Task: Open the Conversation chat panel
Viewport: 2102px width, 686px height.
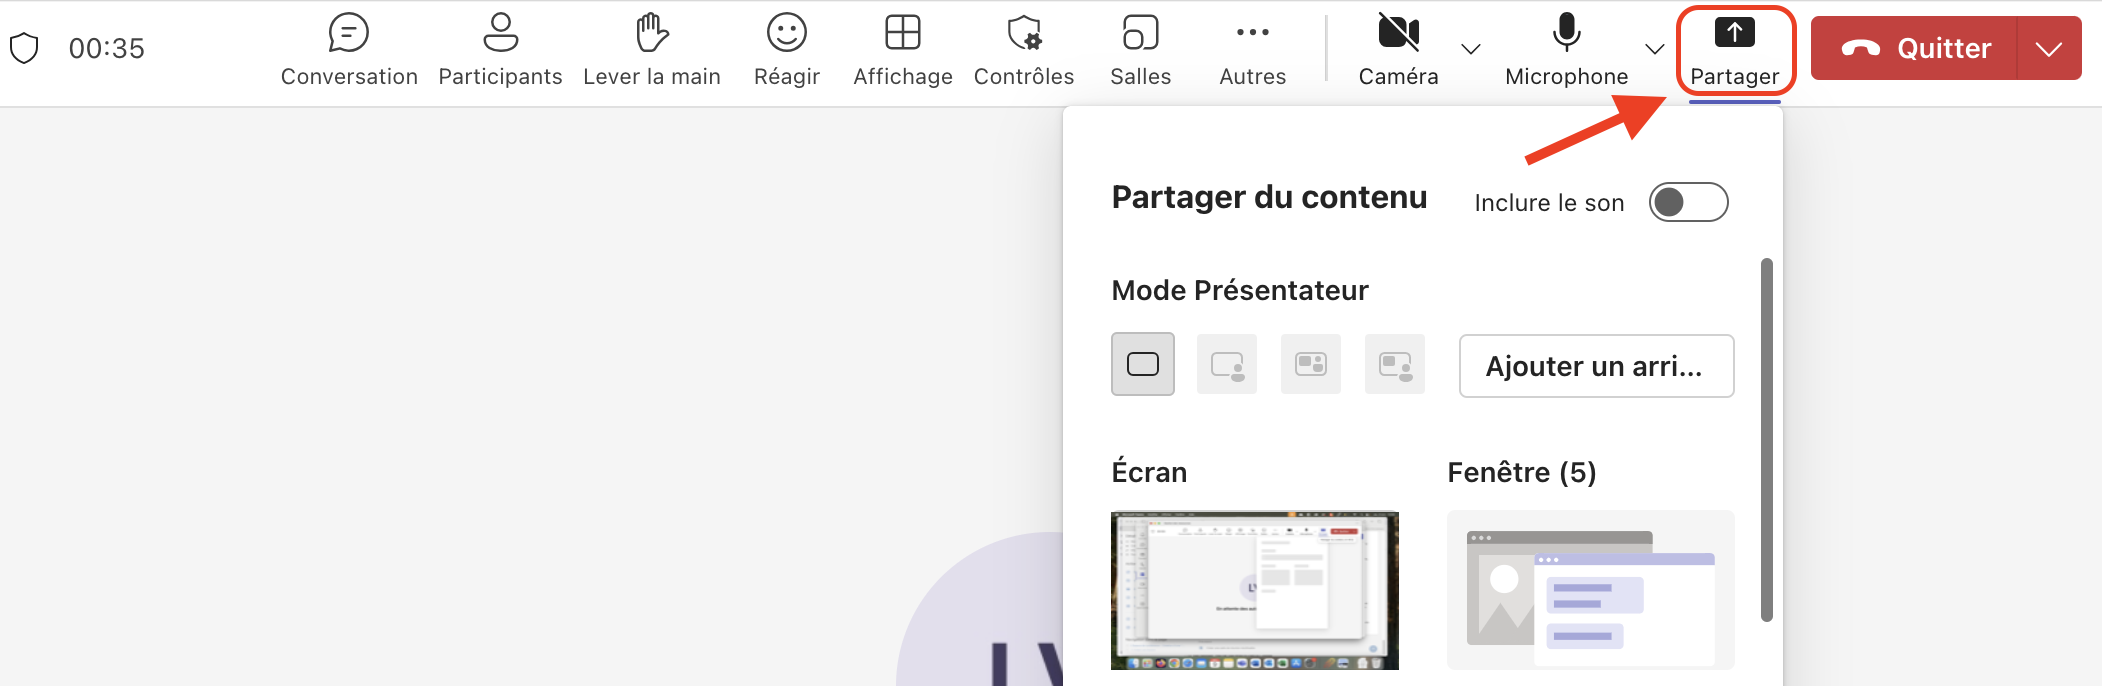Action: [348, 50]
